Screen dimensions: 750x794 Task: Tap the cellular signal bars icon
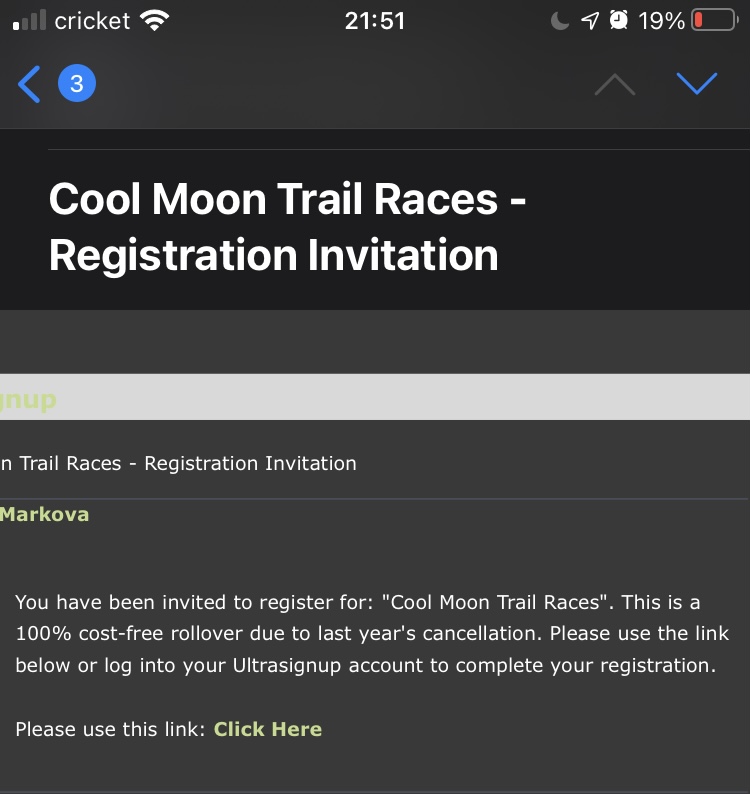pyautogui.click(x=30, y=21)
